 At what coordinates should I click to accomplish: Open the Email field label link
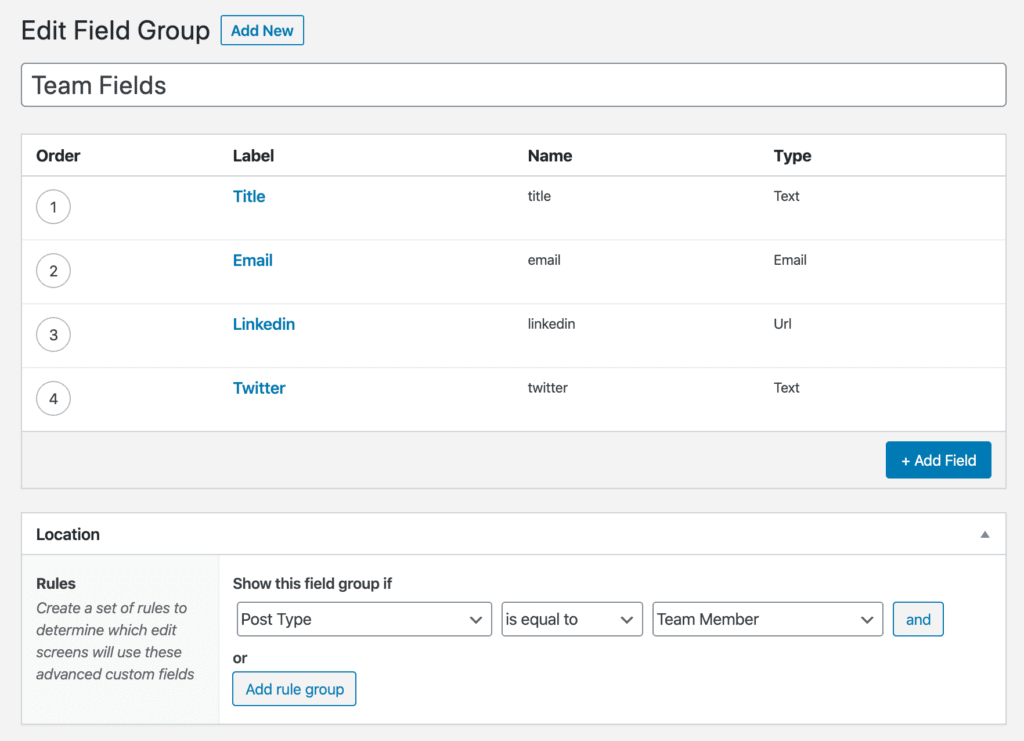[253, 260]
